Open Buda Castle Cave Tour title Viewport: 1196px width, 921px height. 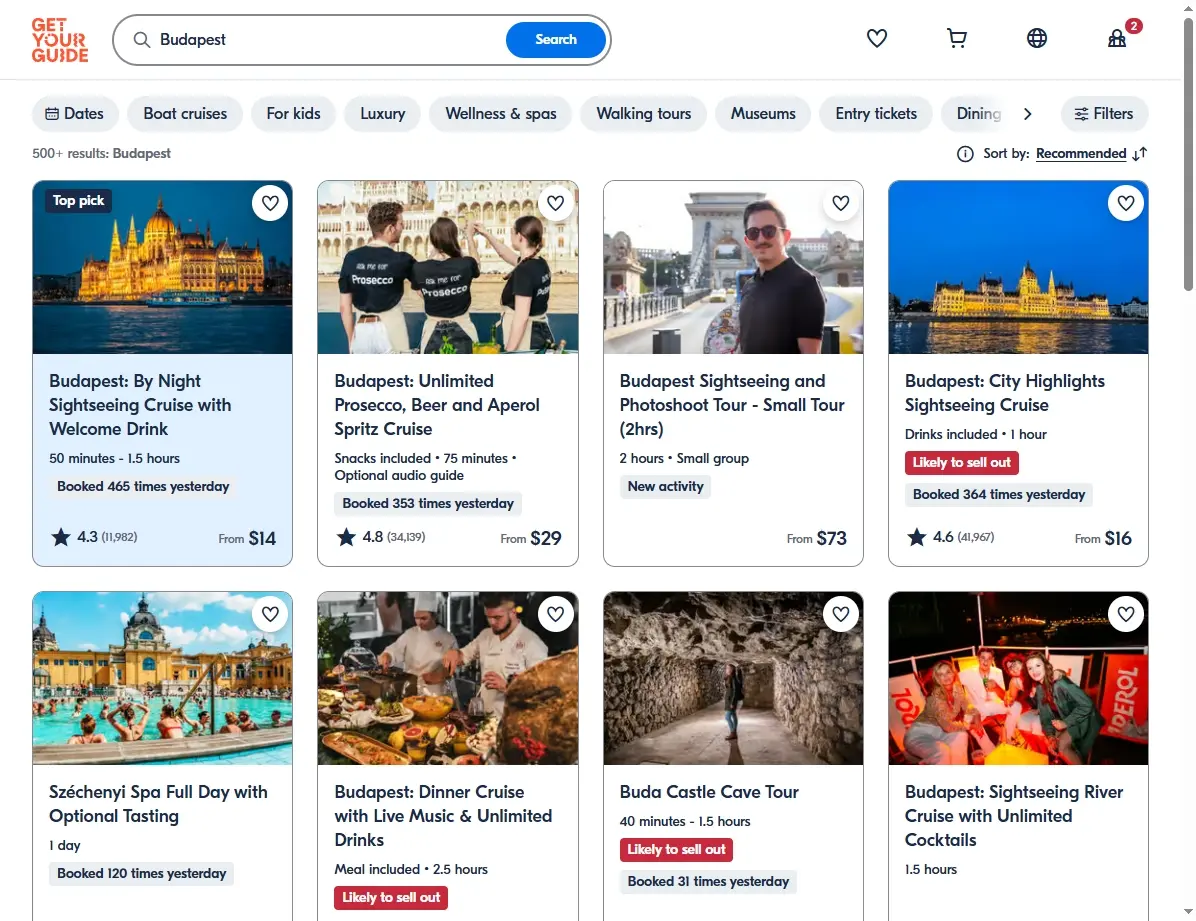(x=709, y=792)
